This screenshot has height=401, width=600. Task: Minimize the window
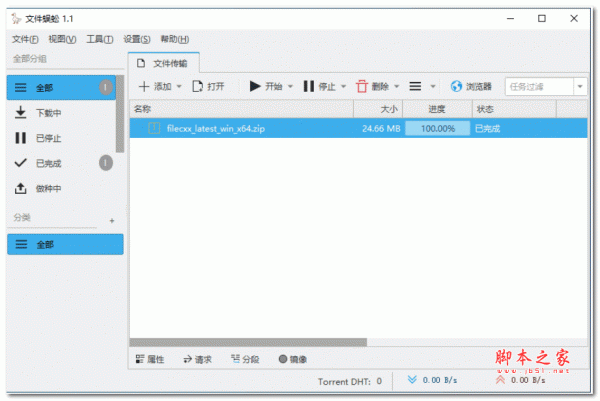pos(510,18)
